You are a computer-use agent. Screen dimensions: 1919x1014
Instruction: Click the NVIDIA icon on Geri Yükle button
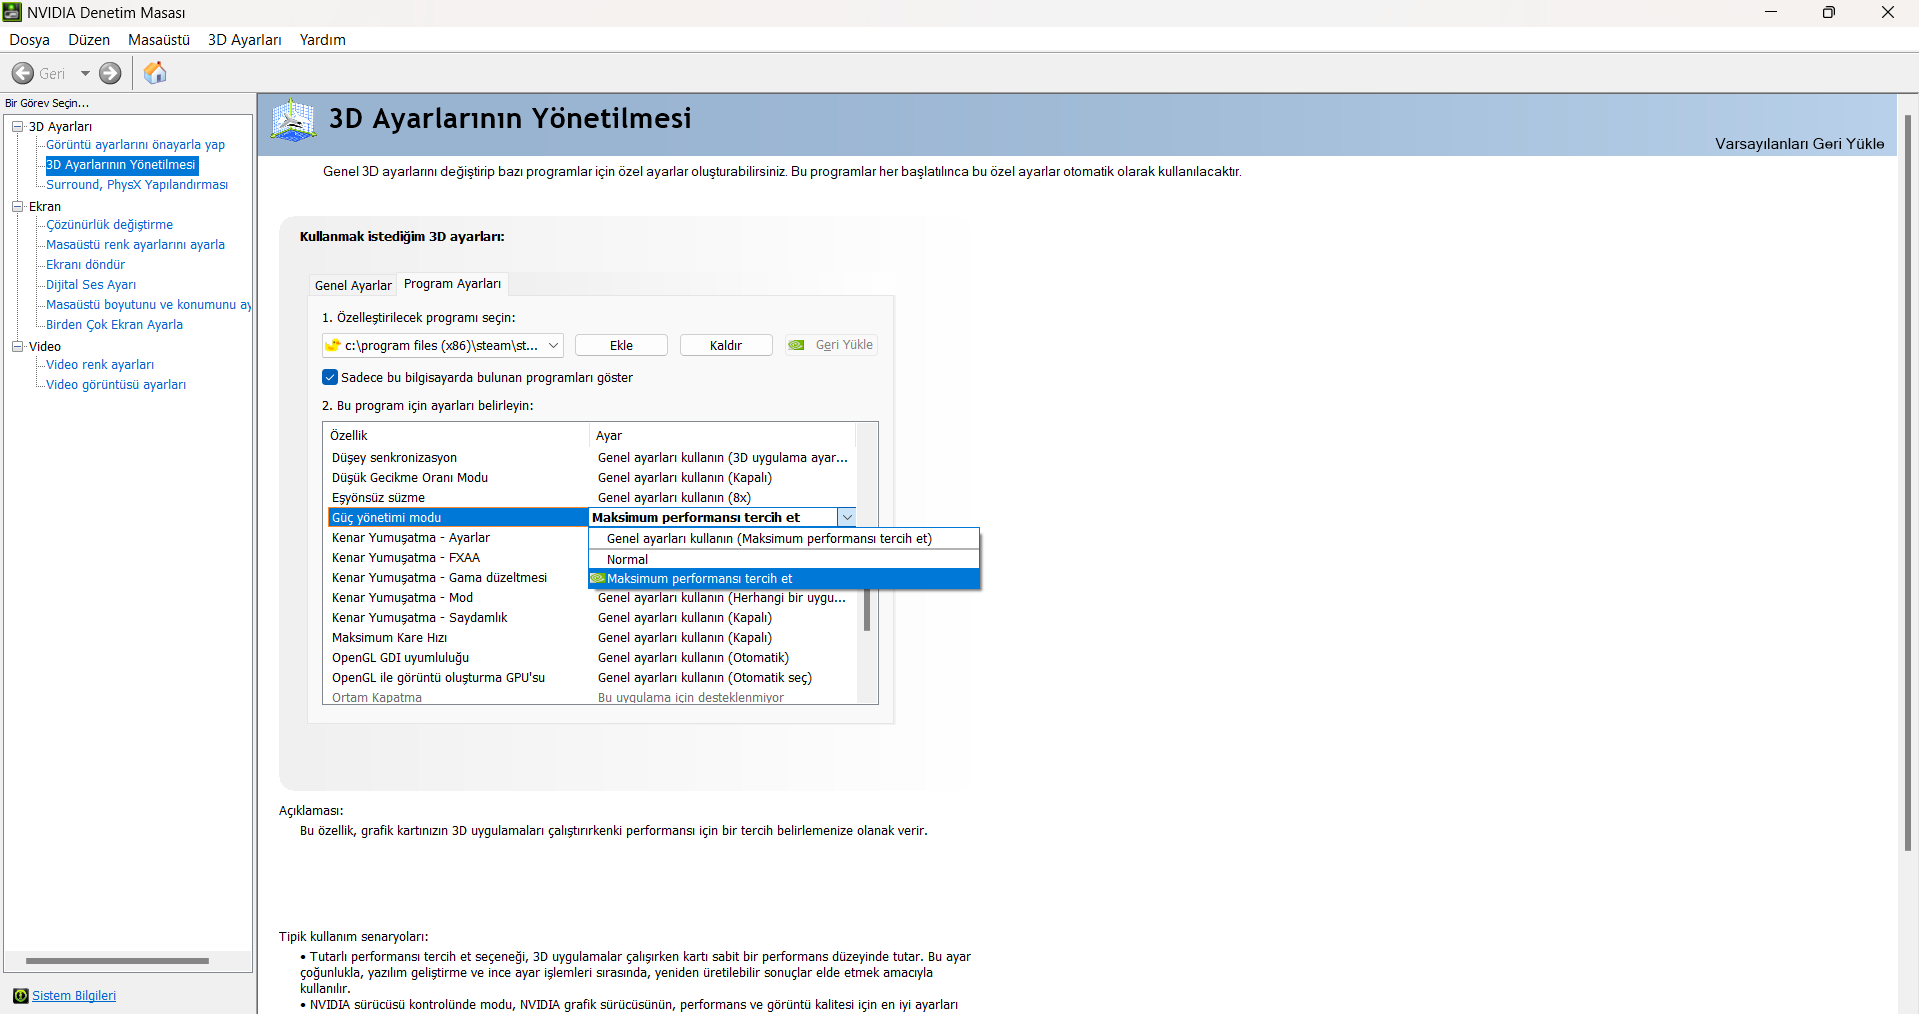(x=797, y=345)
